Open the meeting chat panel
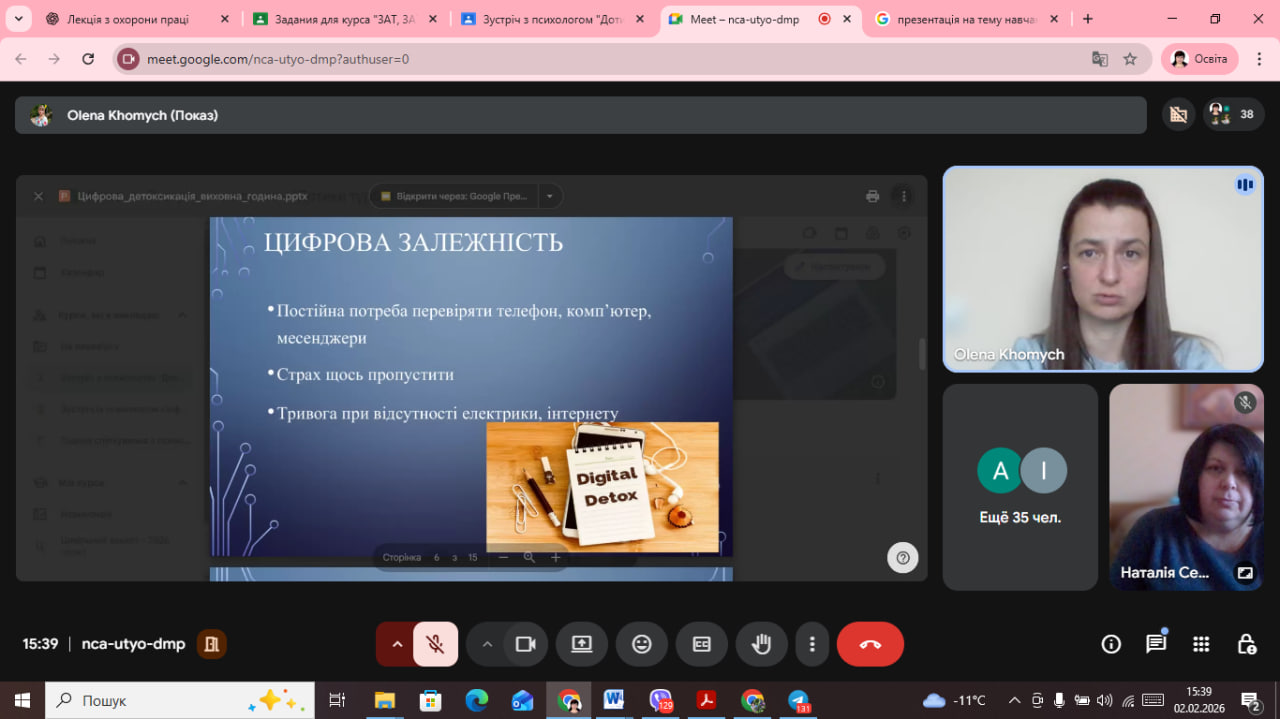 pyautogui.click(x=1156, y=644)
